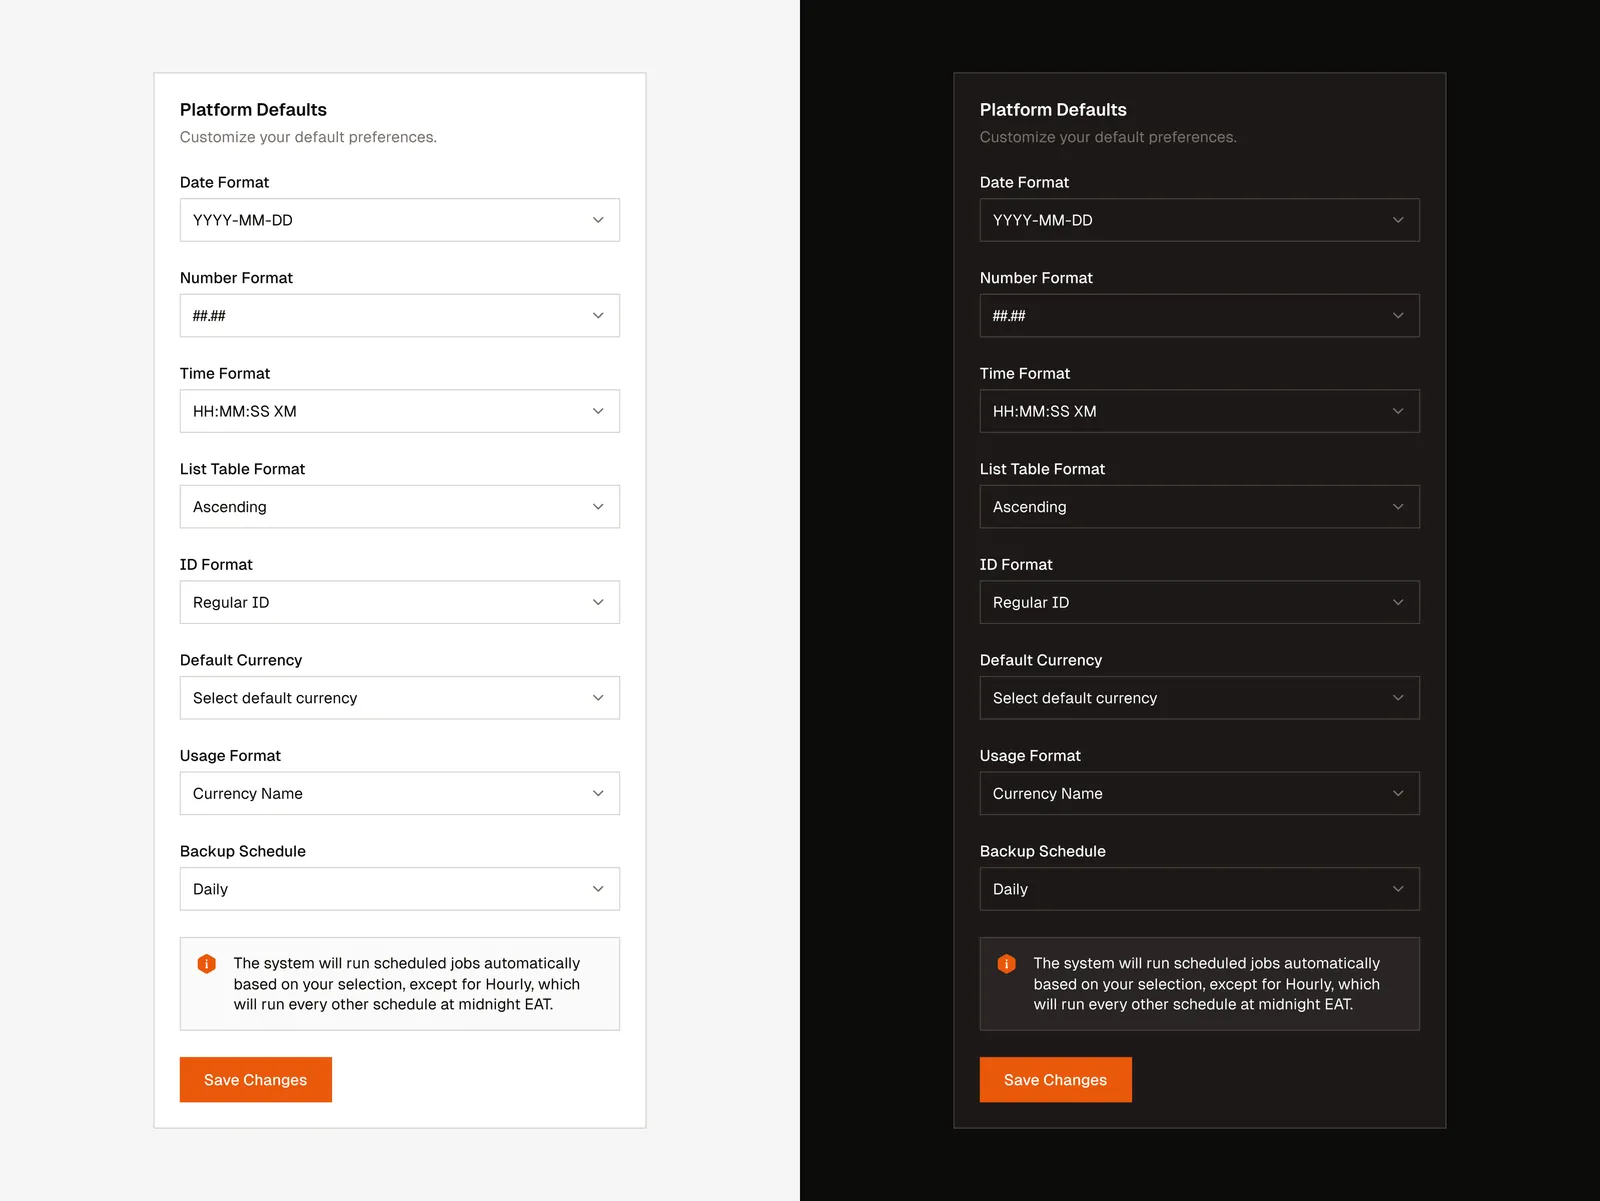
Task: Click the Time Format chevron in light panel
Action: click(x=598, y=411)
